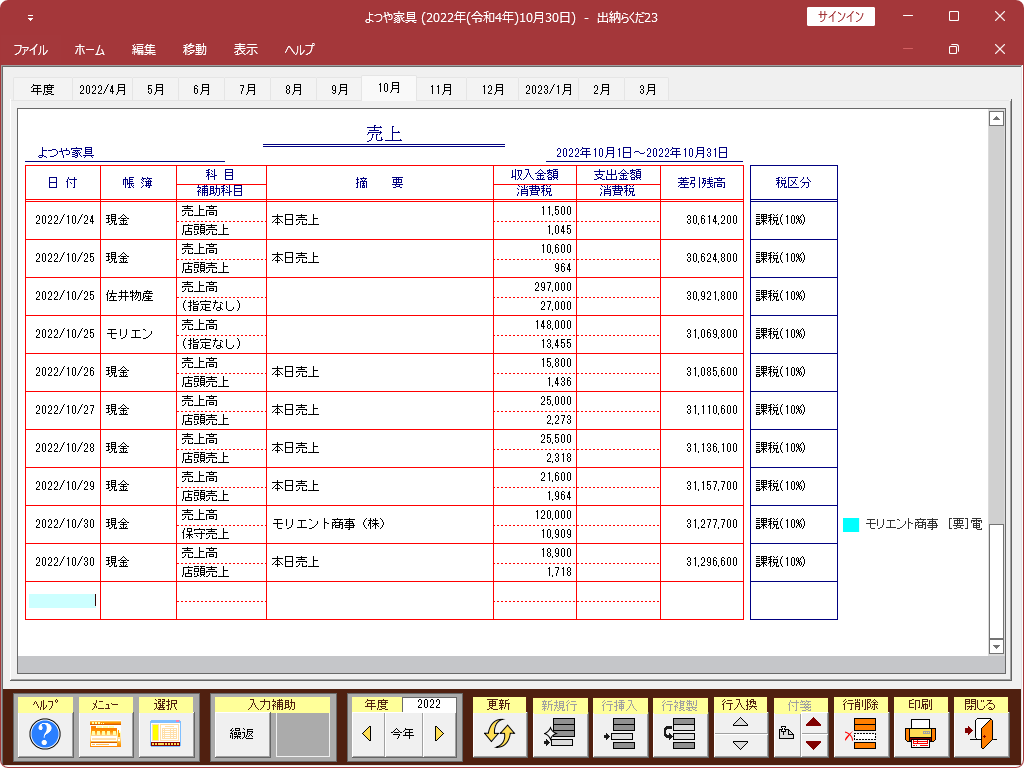The image size is (1024, 768).
Task: Close the inner document window
Action: point(1000,49)
